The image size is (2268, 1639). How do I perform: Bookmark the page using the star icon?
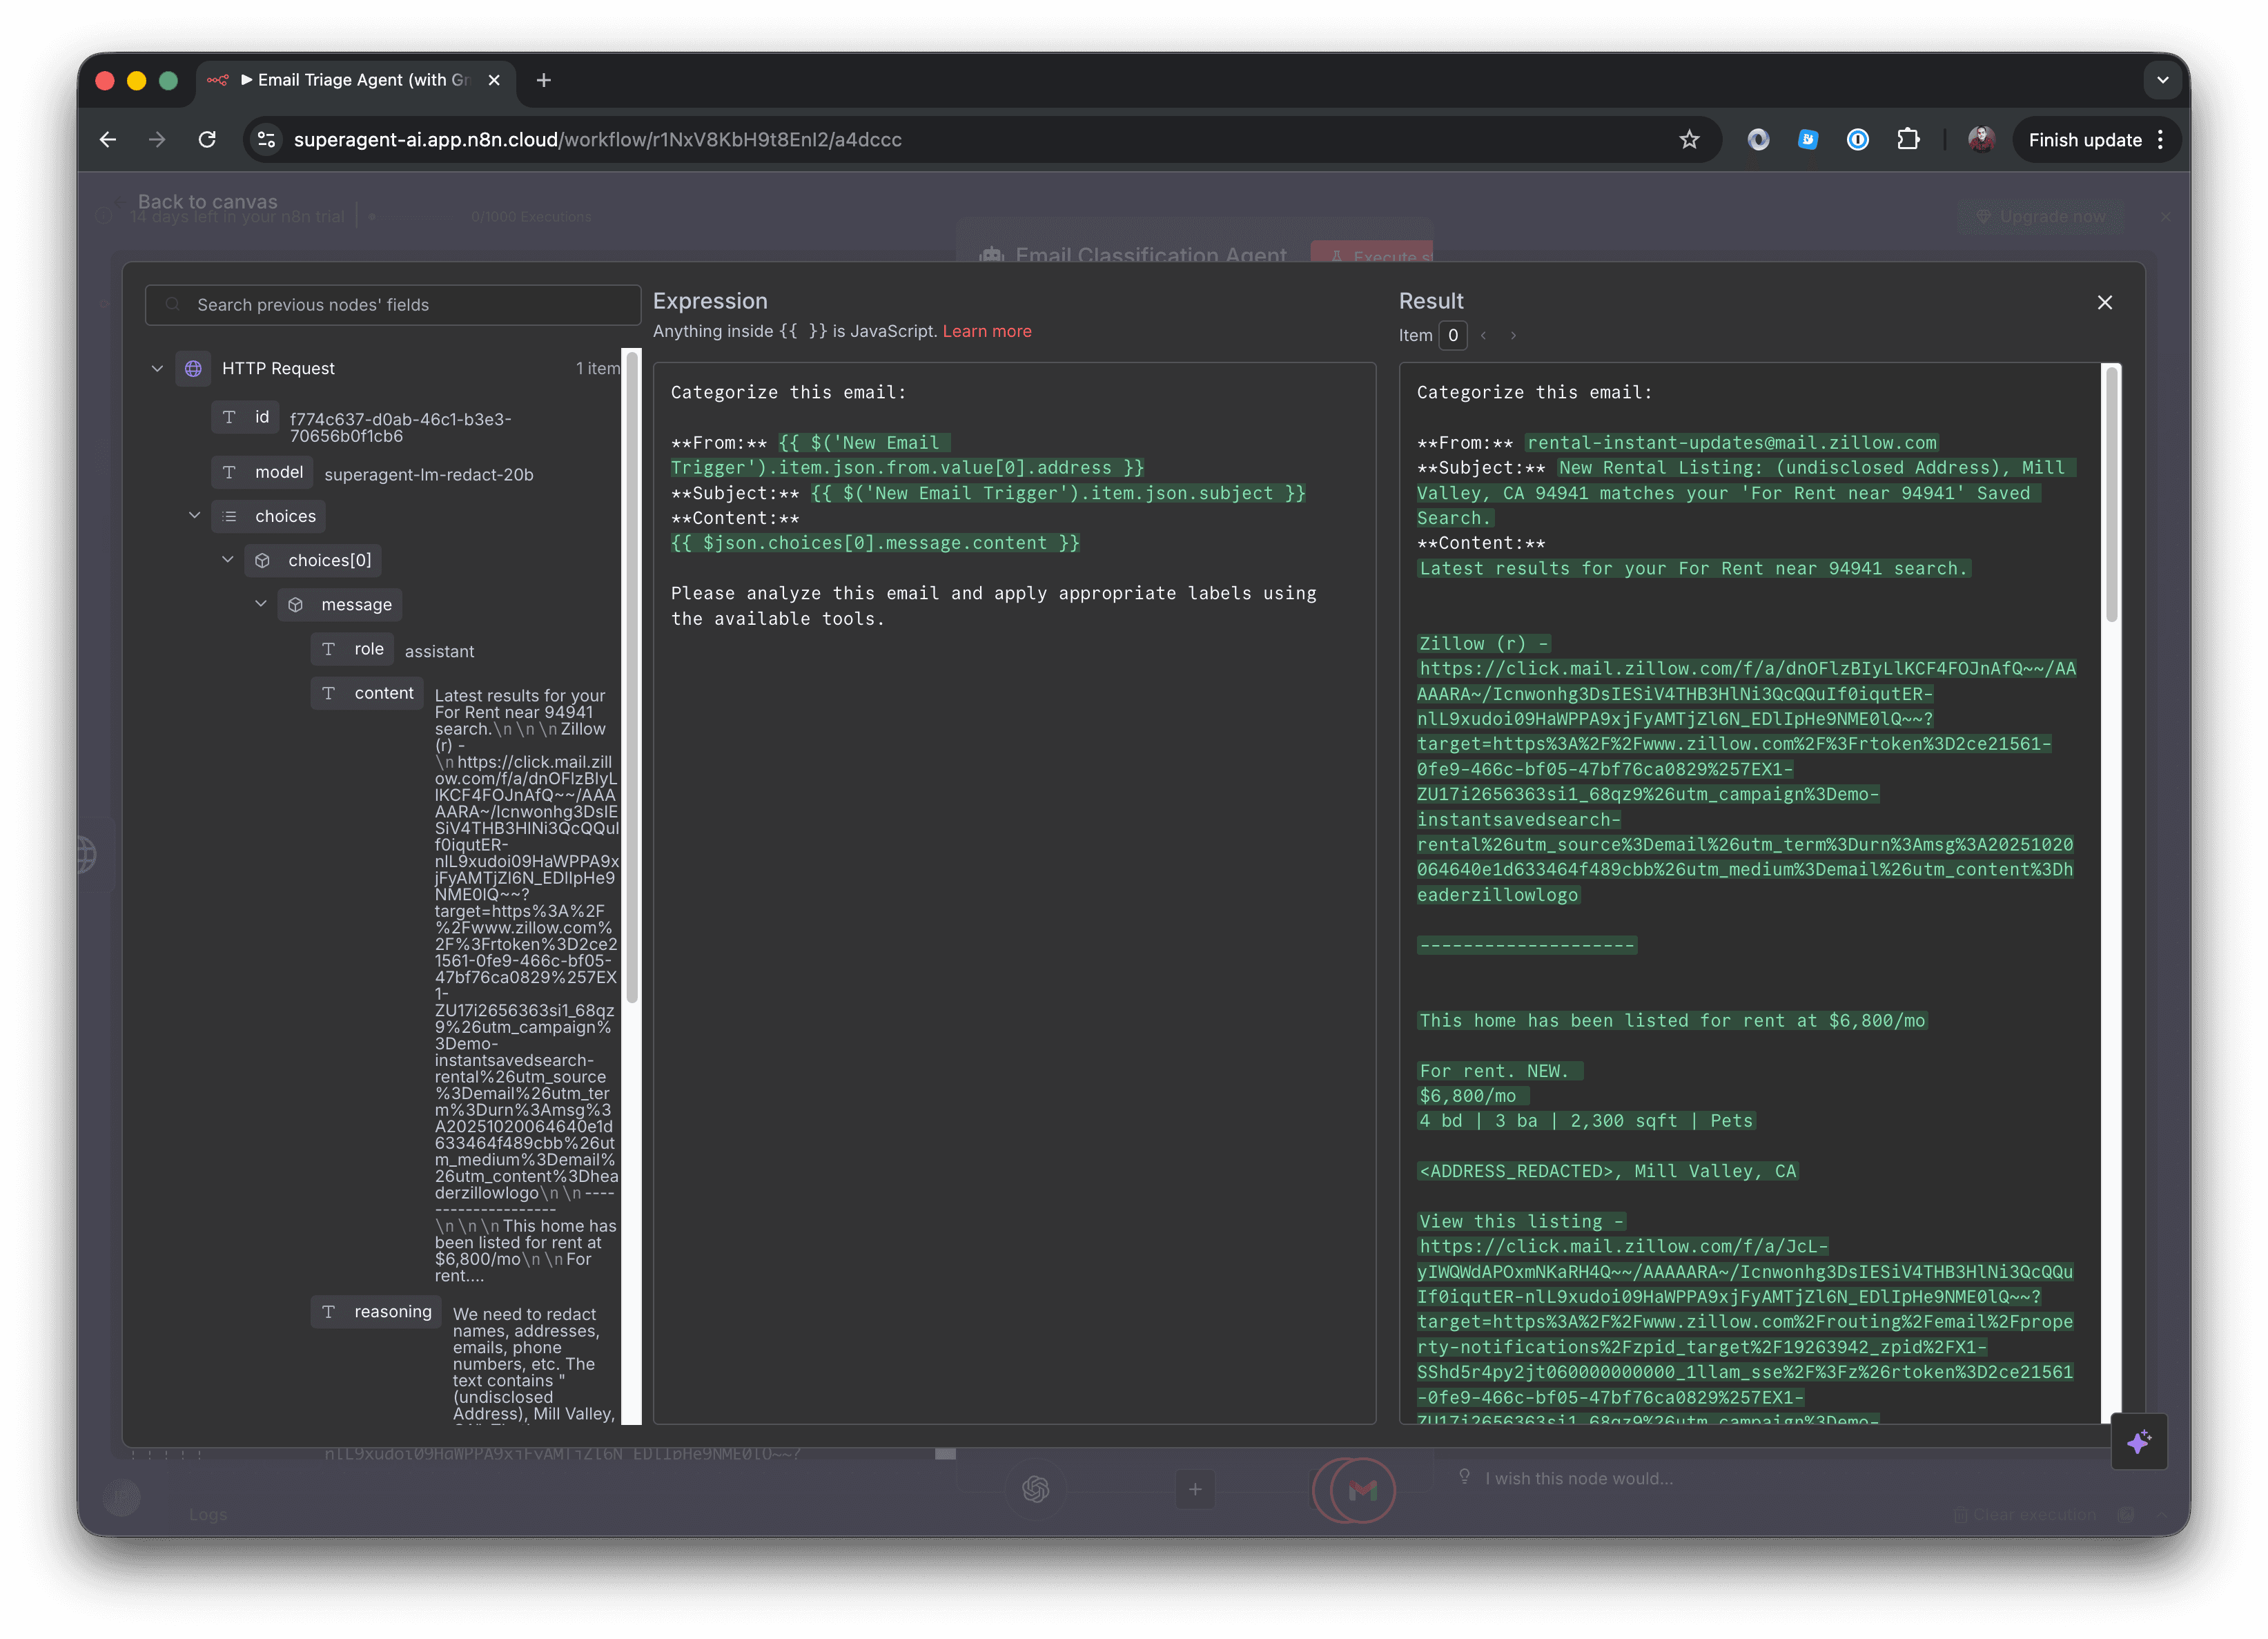[1689, 140]
